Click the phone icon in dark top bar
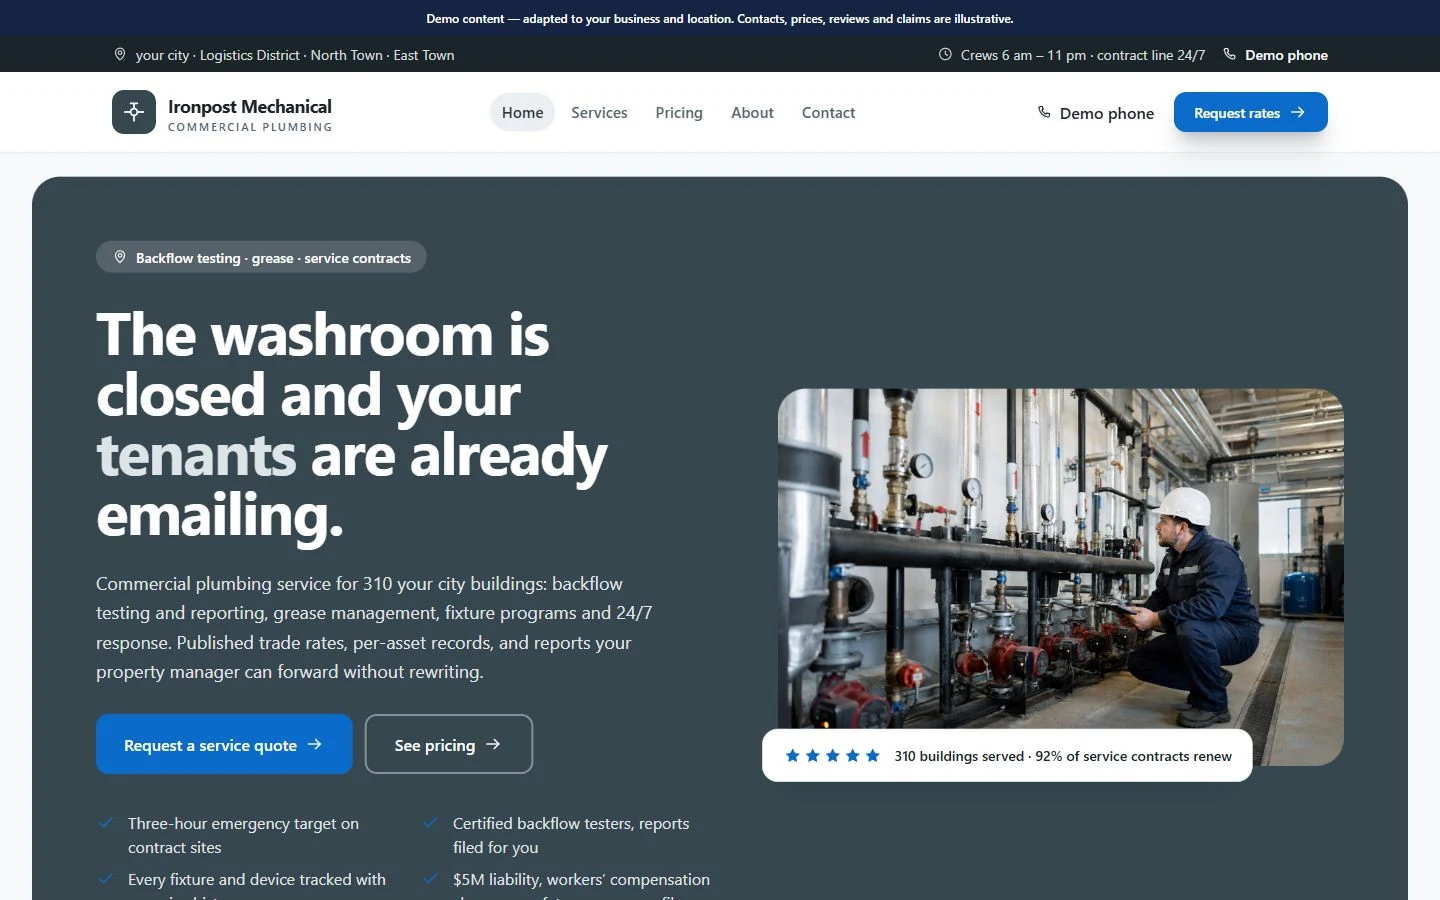 click(1230, 55)
